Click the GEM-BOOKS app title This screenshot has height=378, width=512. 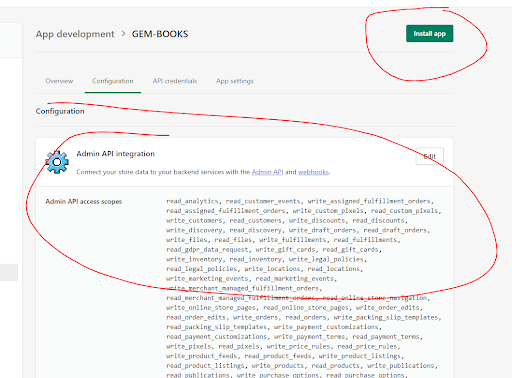click(160, 34)
